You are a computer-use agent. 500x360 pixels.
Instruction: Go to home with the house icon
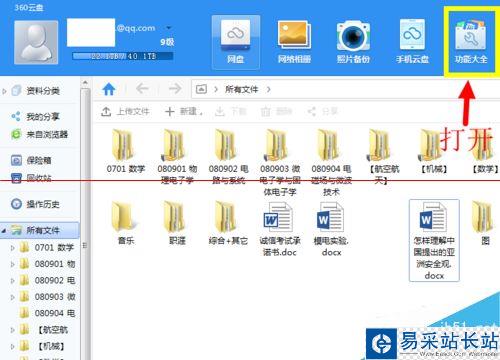(109, 89)
